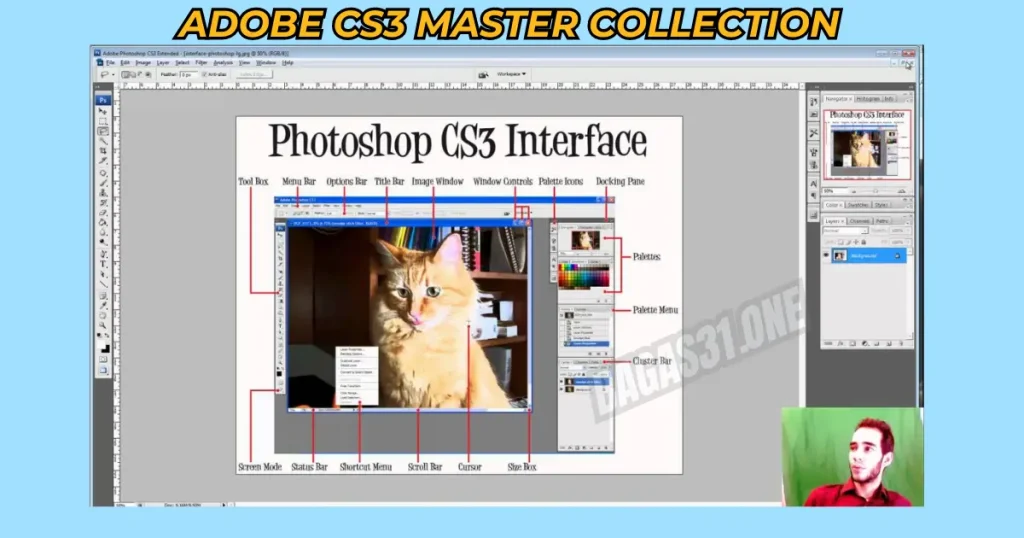Choose Add to selection mode
This screenshot has height=538, width=1024.
coord(133,74)
